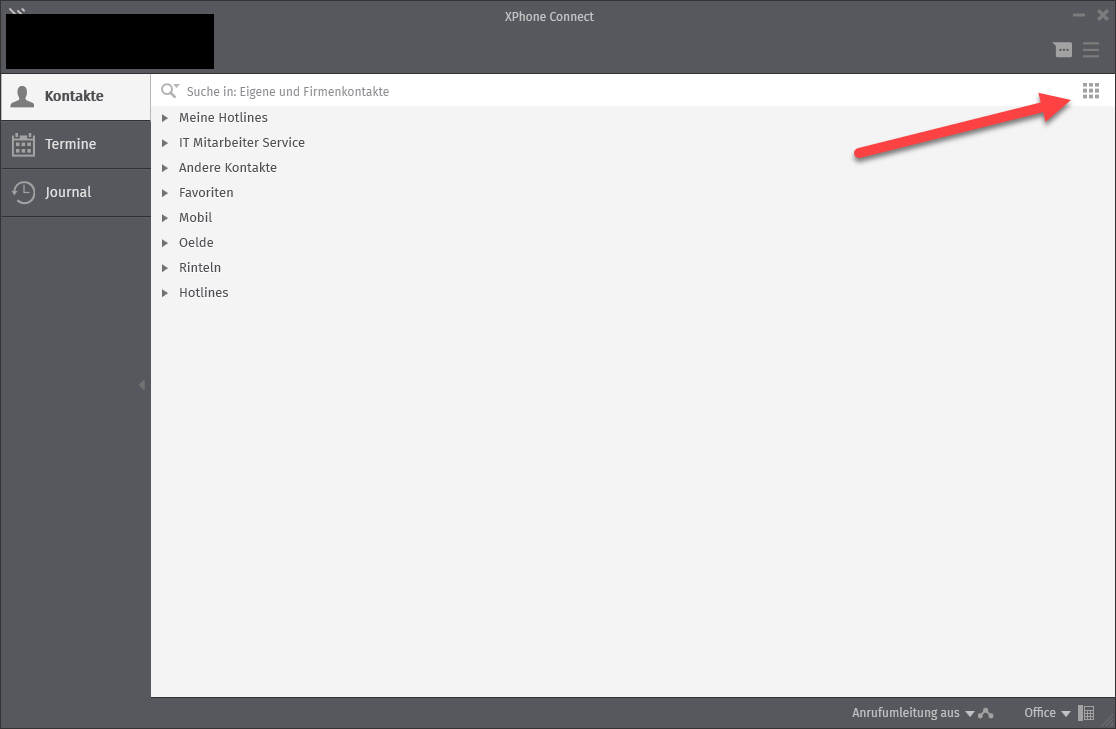The width and height of the screenshot is (1116, 729).
Task: Click the desk phone device icon
Action: tap(1087, 713)
